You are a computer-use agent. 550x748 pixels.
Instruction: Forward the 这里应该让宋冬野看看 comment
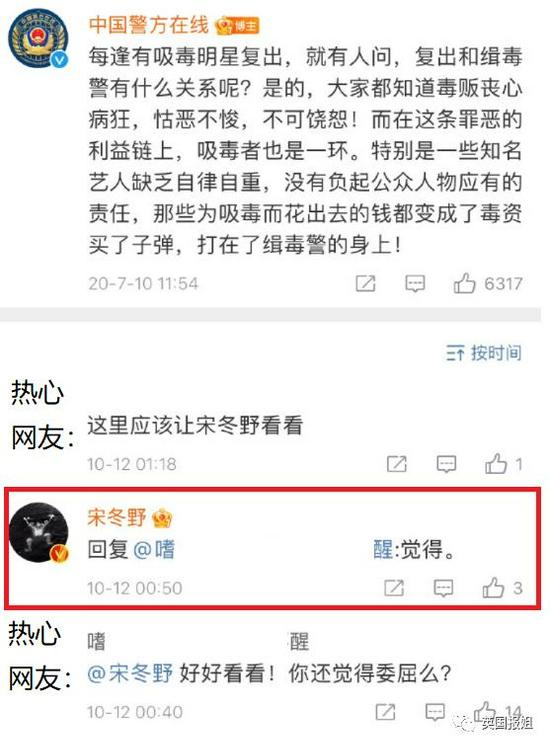point(396,464)
